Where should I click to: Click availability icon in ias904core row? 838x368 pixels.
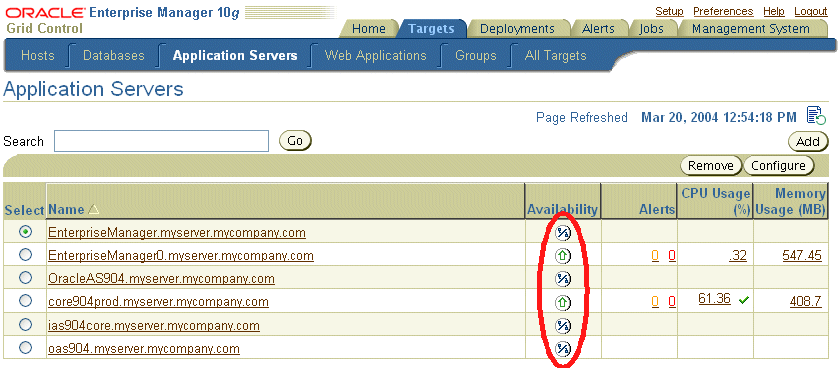[562, 326]
